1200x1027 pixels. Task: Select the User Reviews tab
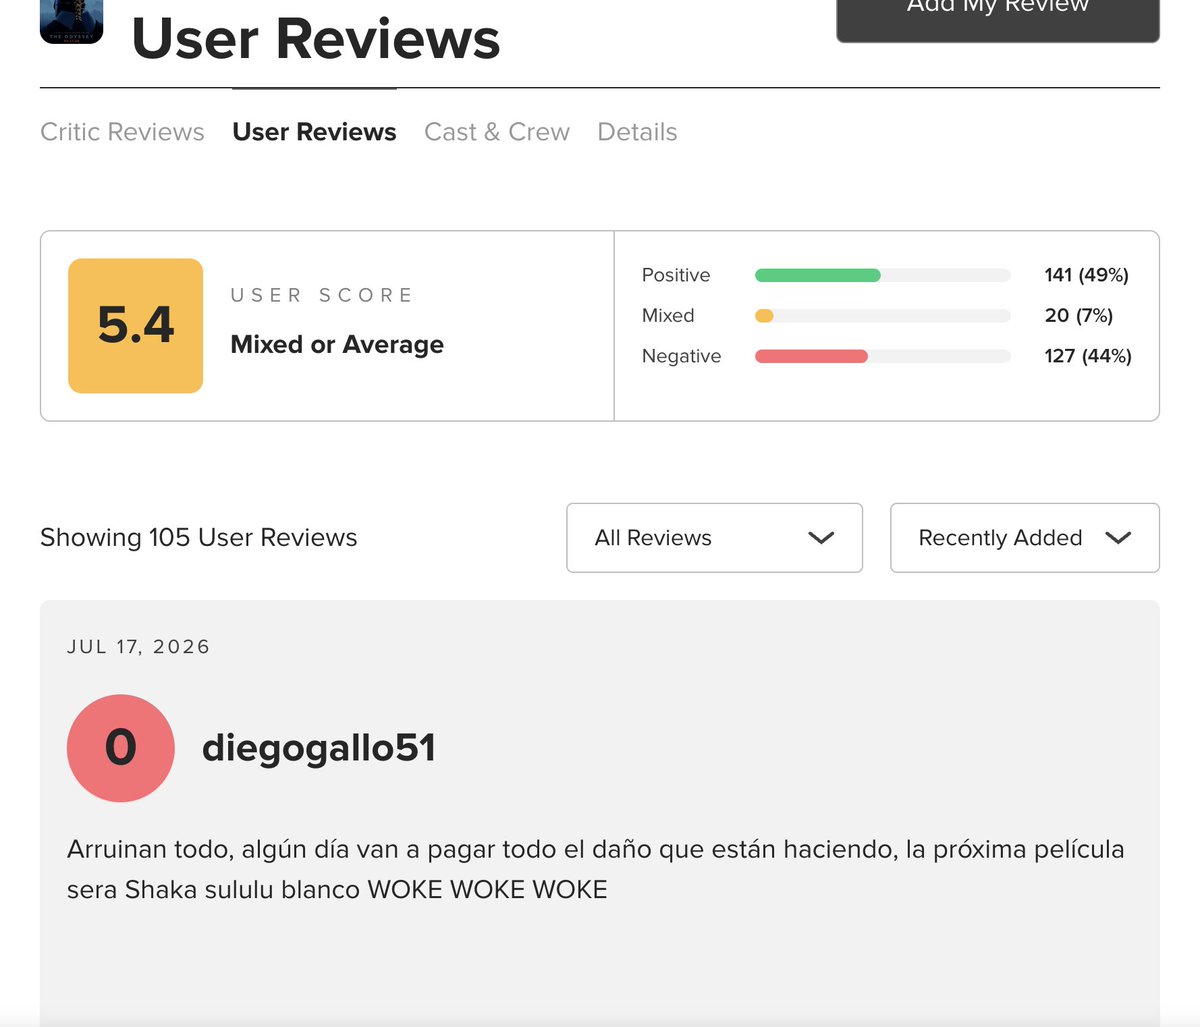pos(314,132)
